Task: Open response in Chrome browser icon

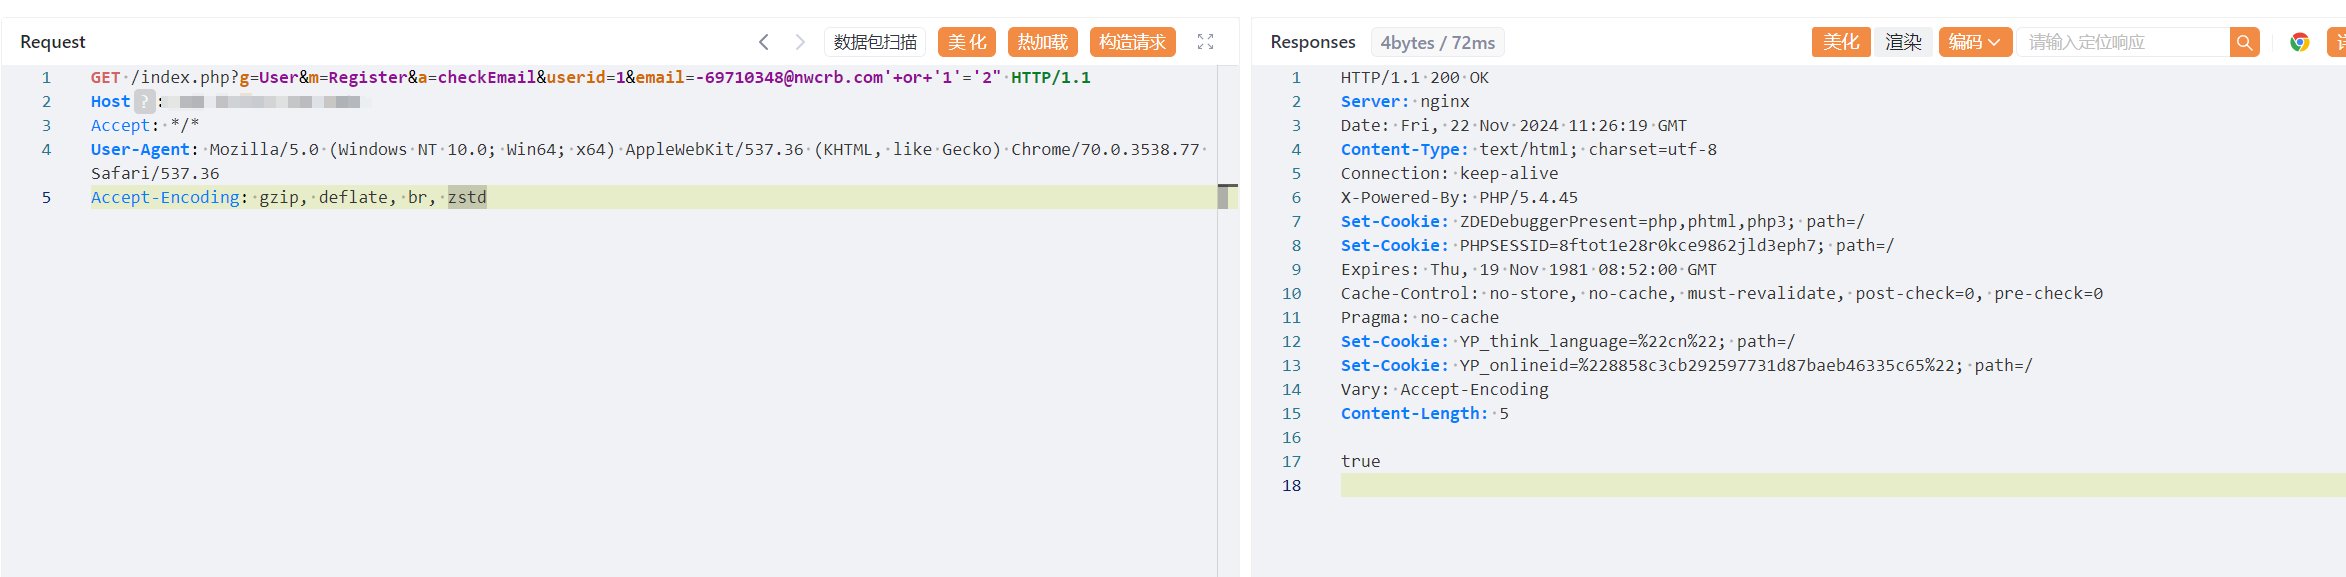Action: (x=2299, y=42)
